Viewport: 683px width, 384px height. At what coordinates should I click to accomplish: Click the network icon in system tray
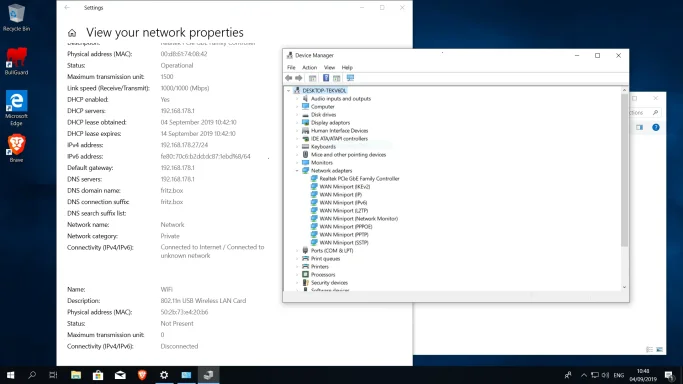pyautogui.click(x=595, y=375)
